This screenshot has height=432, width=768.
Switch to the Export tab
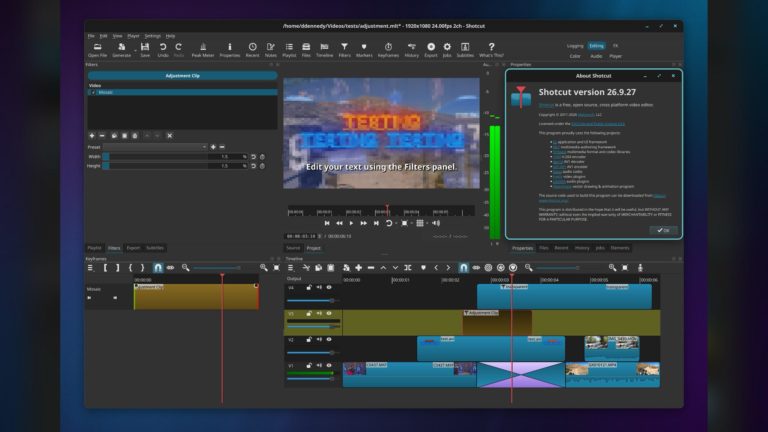(x=133, y=248)
